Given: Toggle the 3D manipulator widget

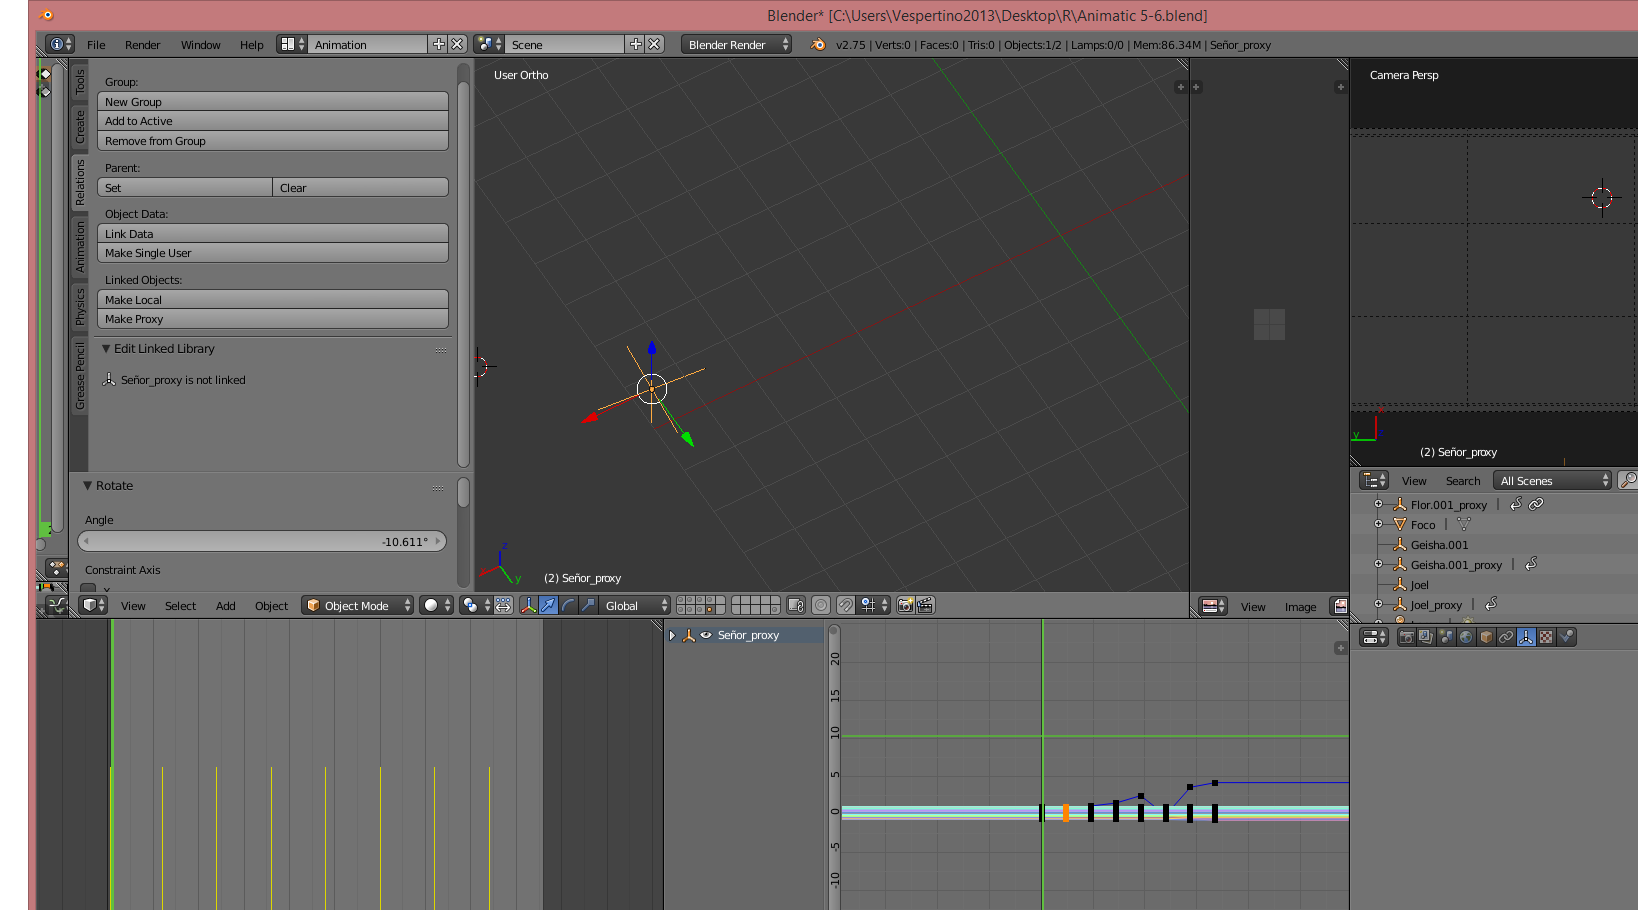Looking at the screenshot, I should tap(528, 606).
